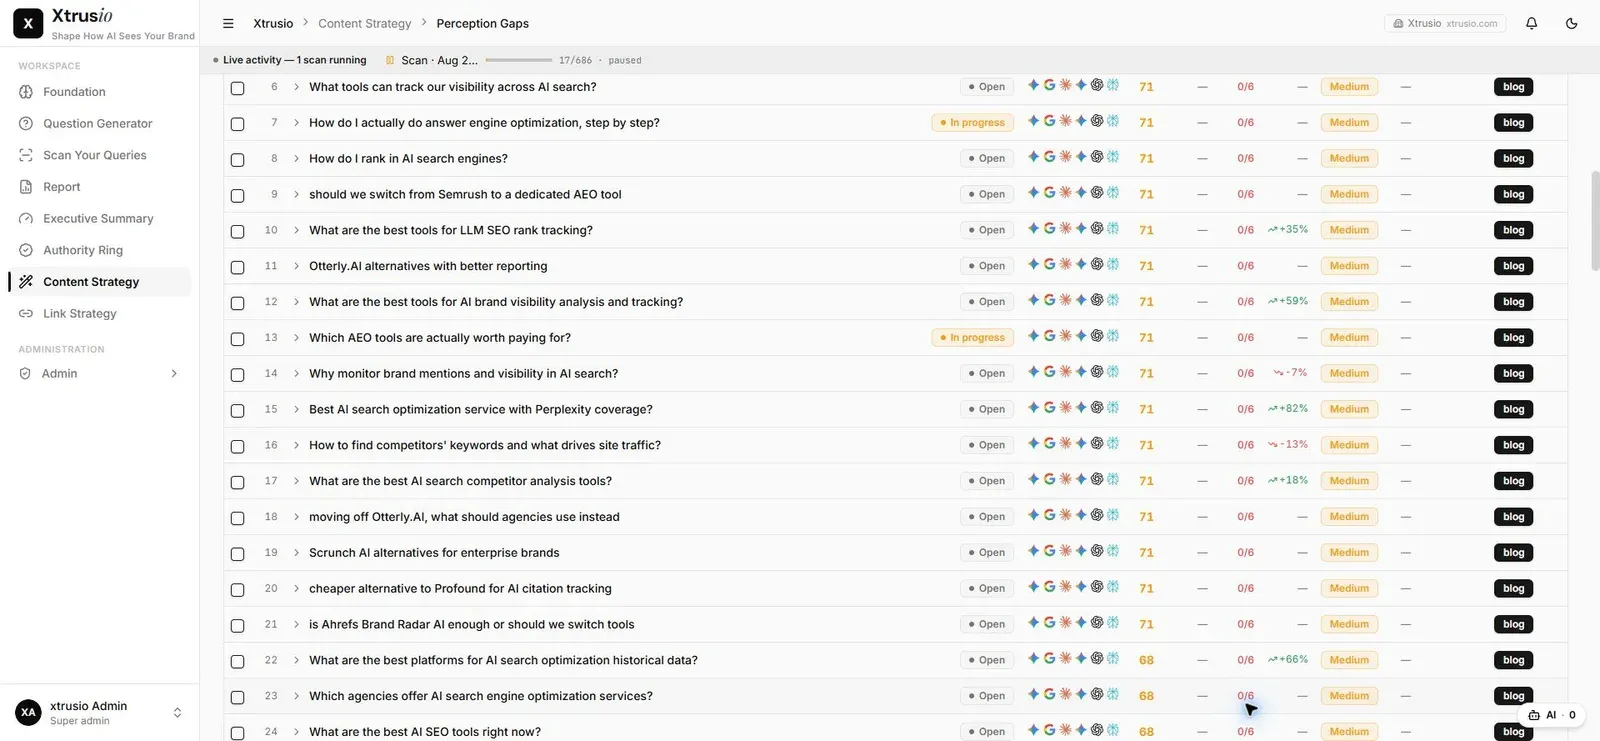This screenshot has width=1600, height=741.
Task: Expand row 8 rank in AI search
Action: point(296,159)
